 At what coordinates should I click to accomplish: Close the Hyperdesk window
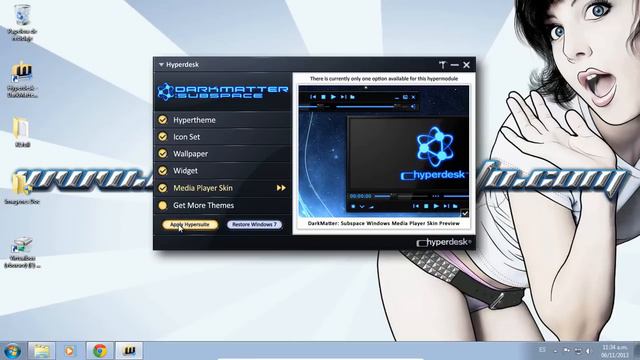coord(467,64)
